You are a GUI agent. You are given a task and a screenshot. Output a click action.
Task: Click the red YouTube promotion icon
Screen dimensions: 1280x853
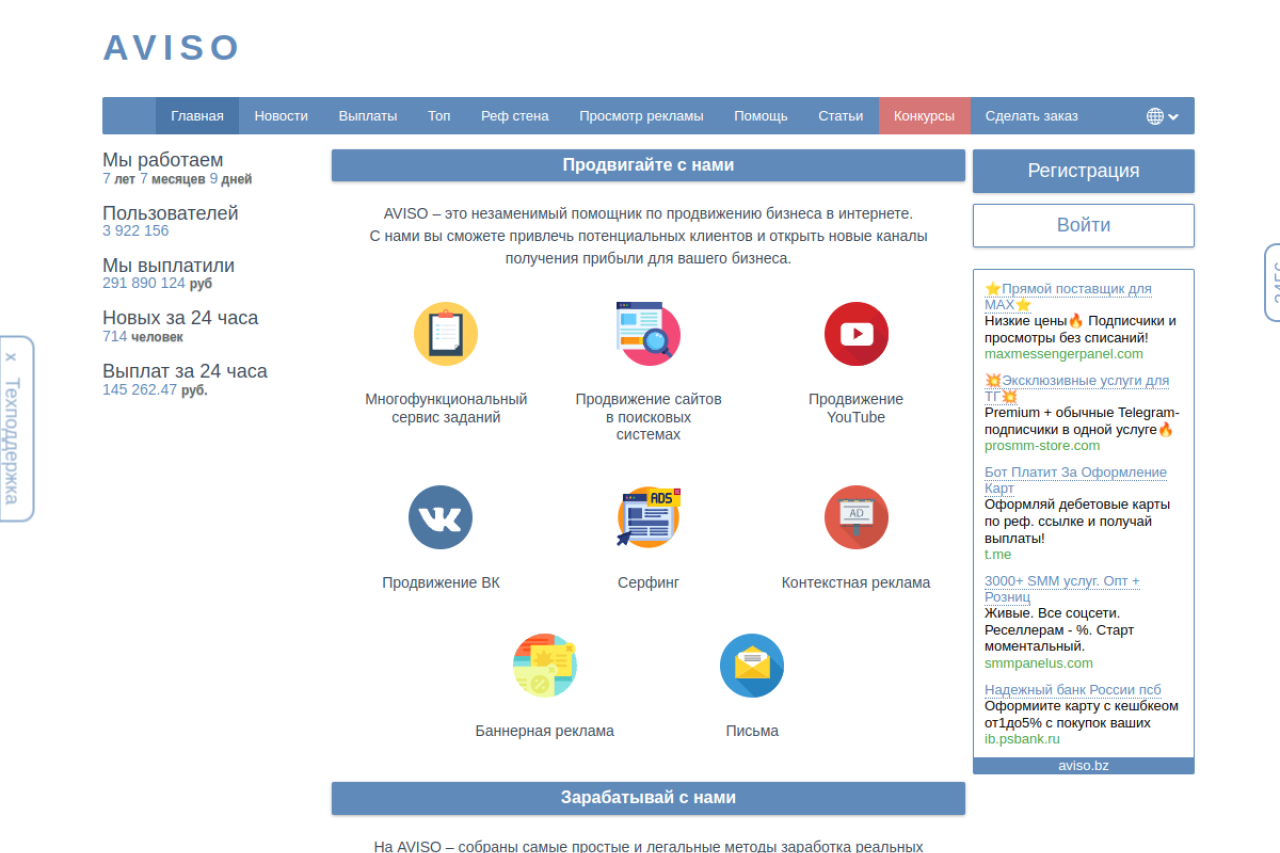pyautogui.click(x=856, y=334)
